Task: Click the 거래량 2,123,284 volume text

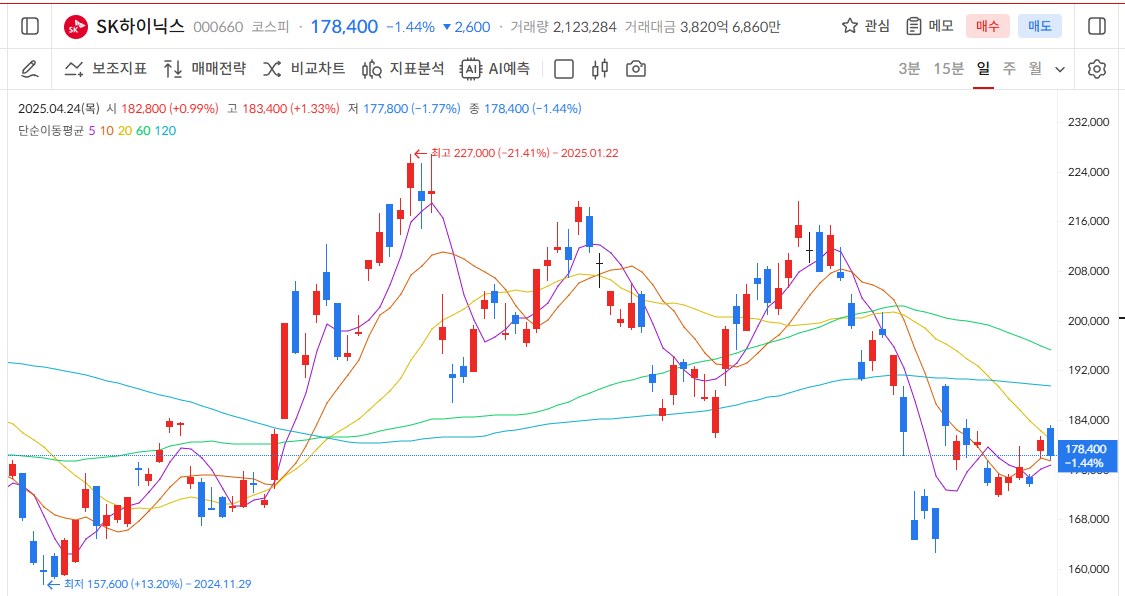Action: [563, 27]
